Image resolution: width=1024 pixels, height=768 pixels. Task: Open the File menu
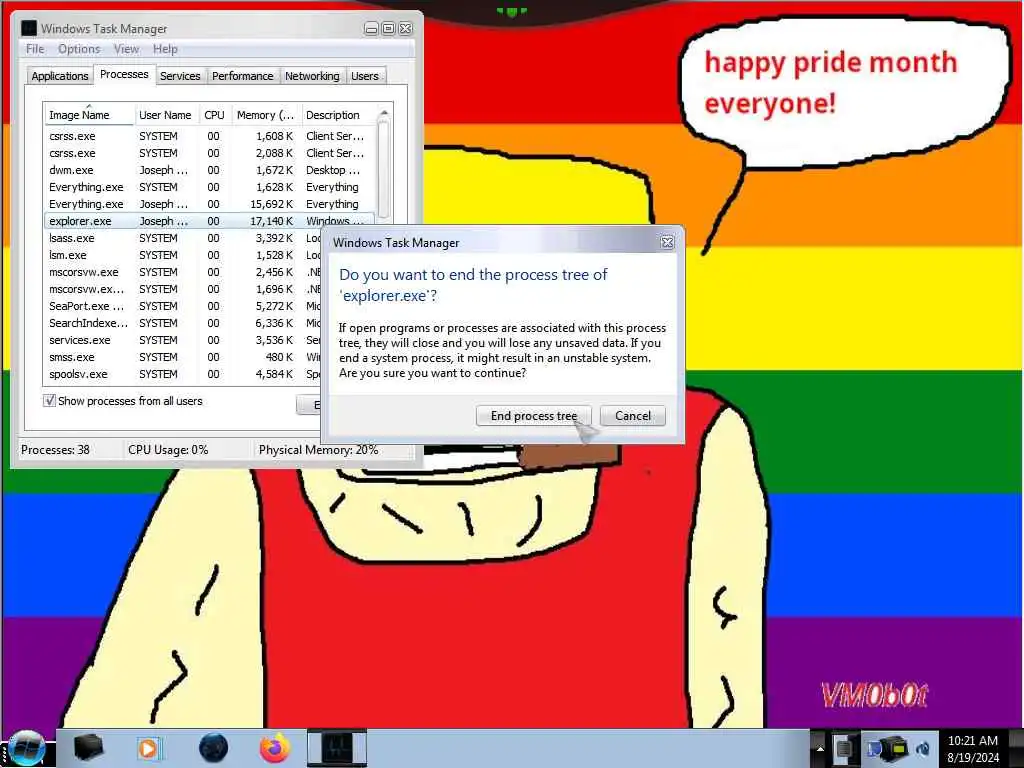(x=35, y=49)
